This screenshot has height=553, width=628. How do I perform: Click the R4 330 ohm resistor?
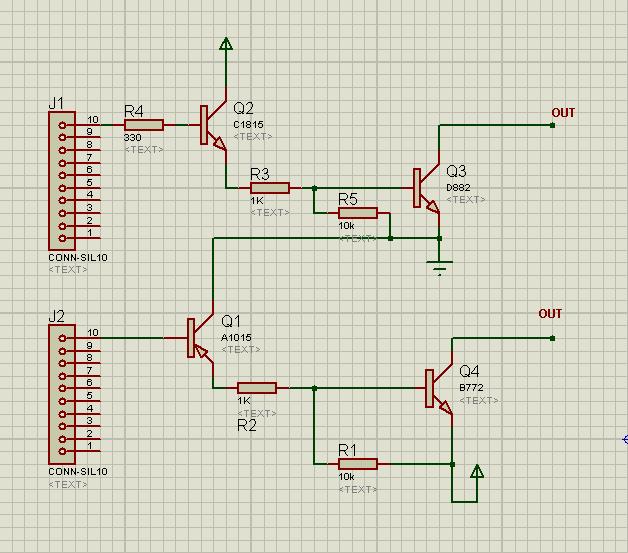pyautogui.click(x=144, y=125)
